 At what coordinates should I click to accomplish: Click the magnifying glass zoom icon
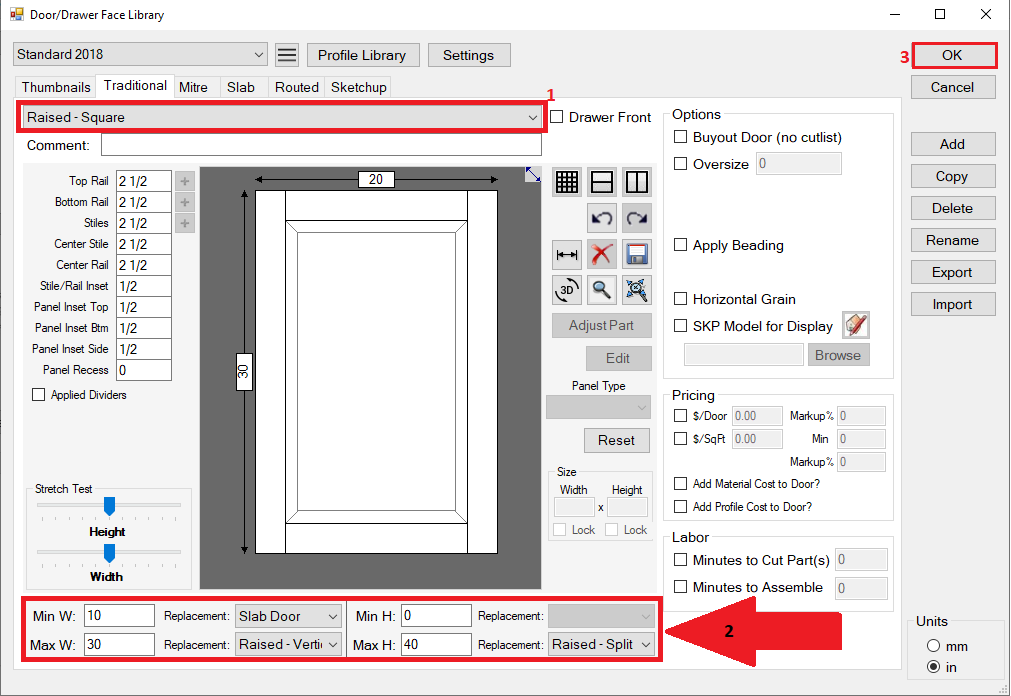602,290
